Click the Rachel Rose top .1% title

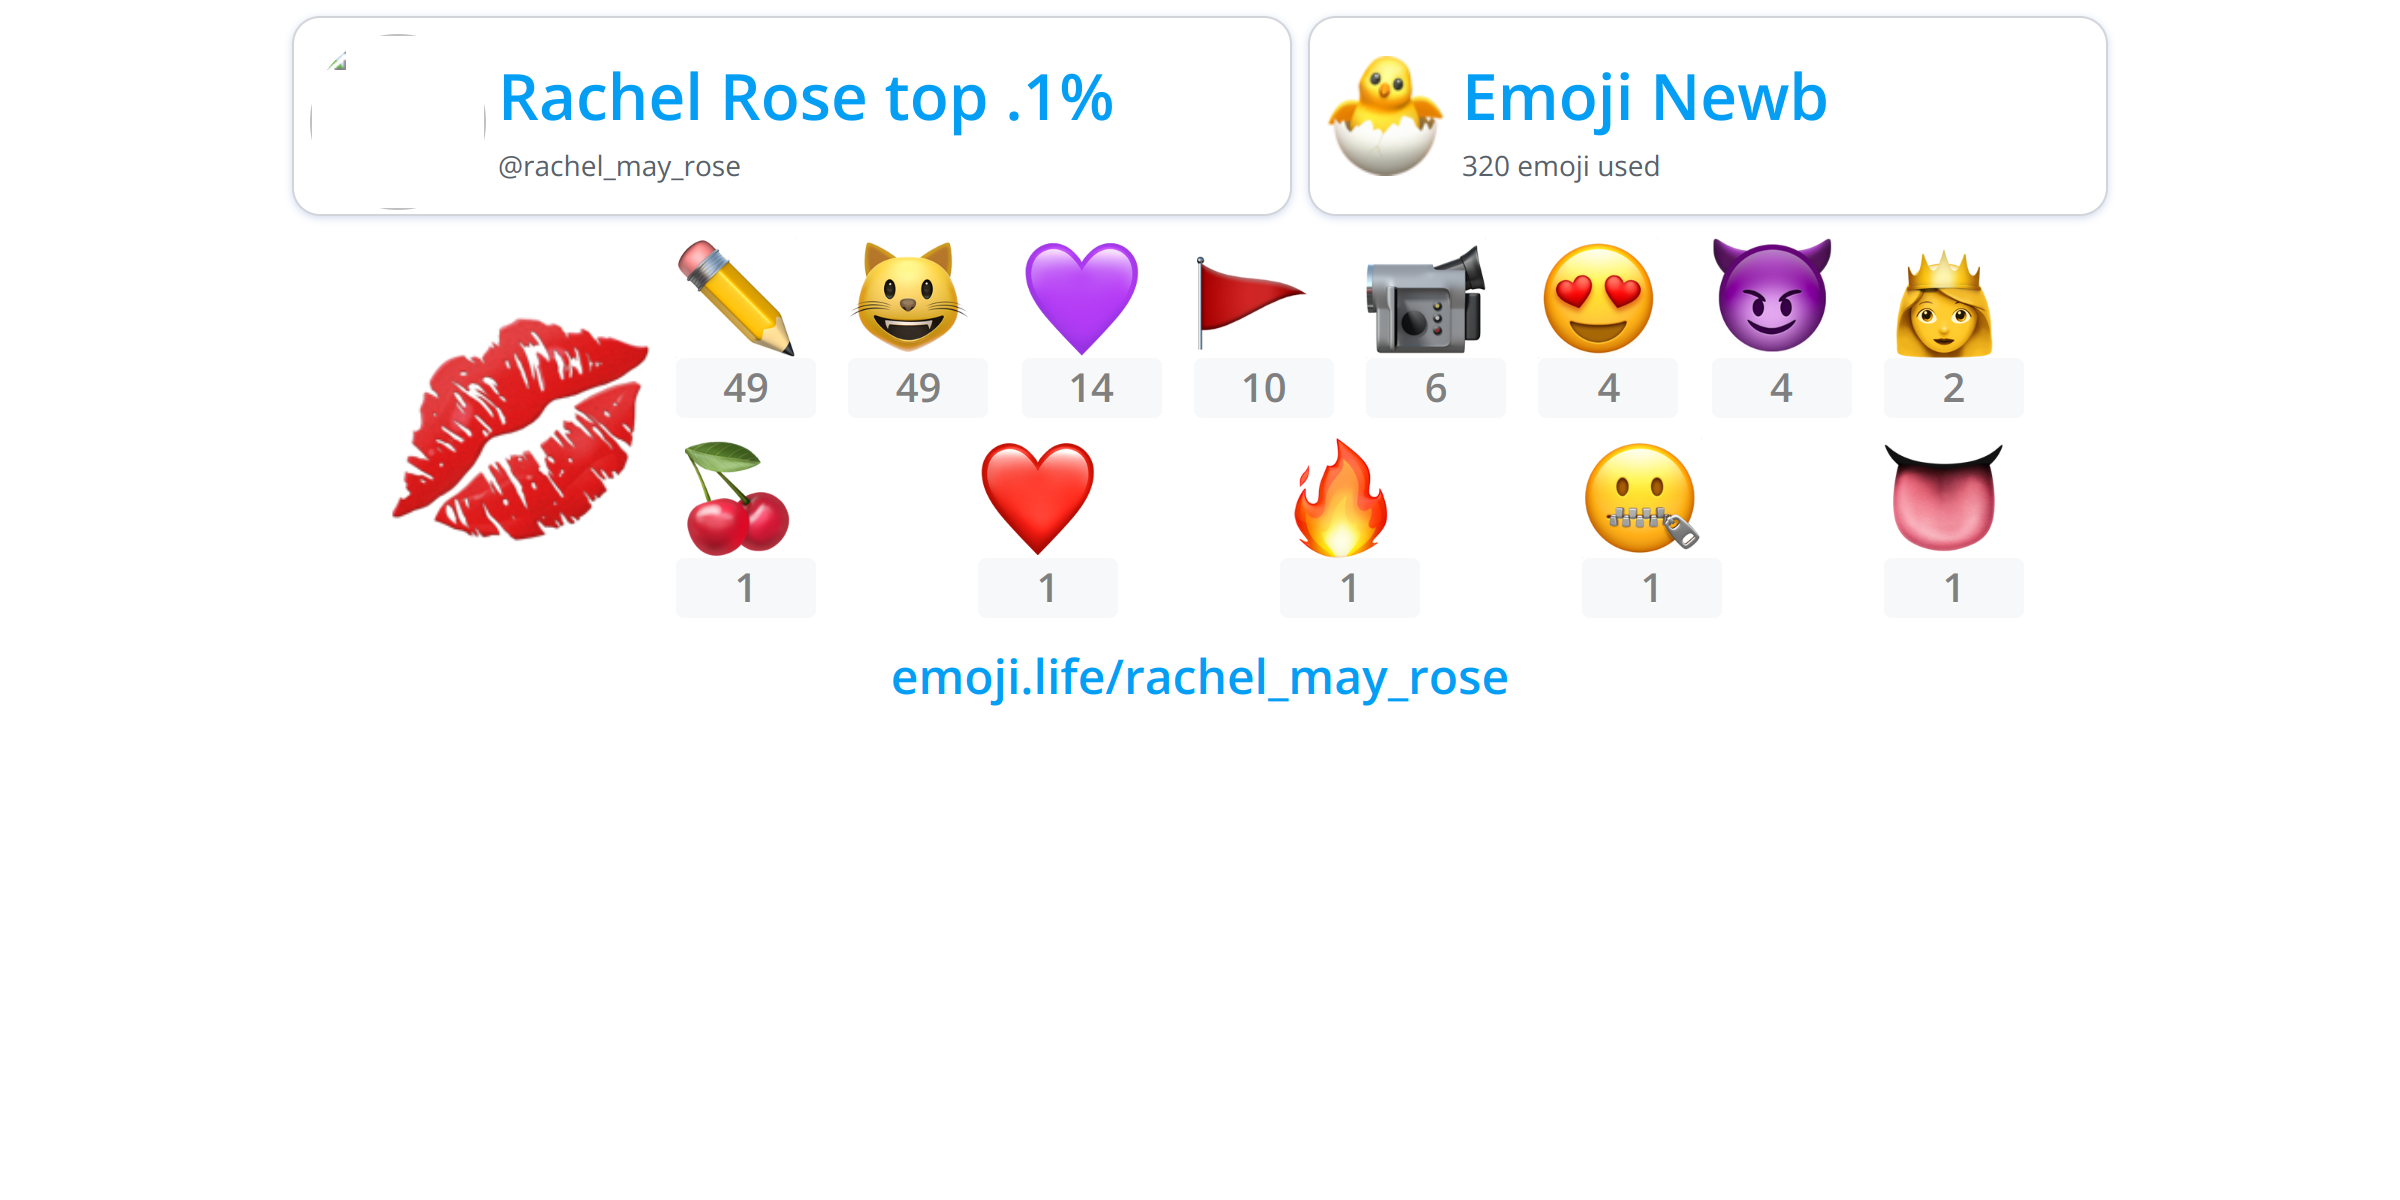(806, 98)
